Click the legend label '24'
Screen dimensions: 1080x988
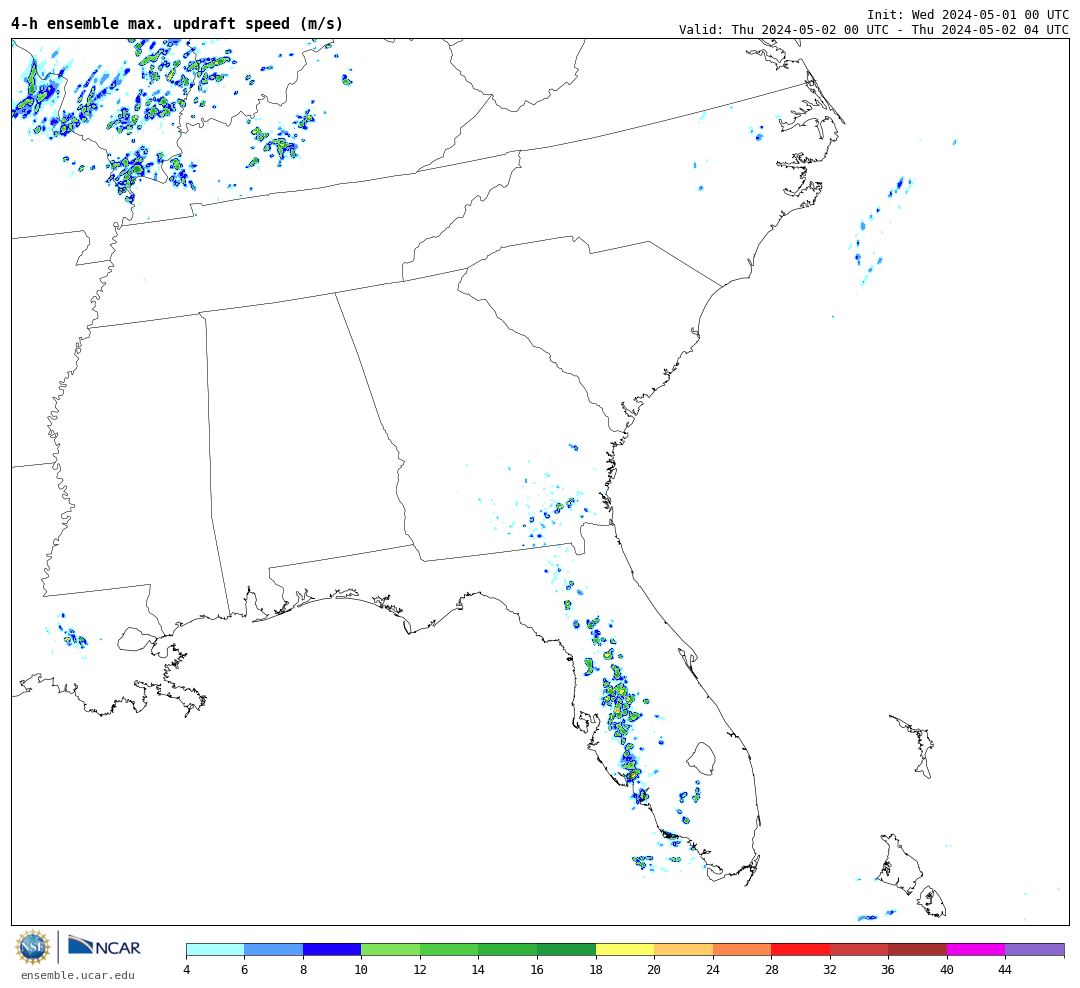[713, 969]
